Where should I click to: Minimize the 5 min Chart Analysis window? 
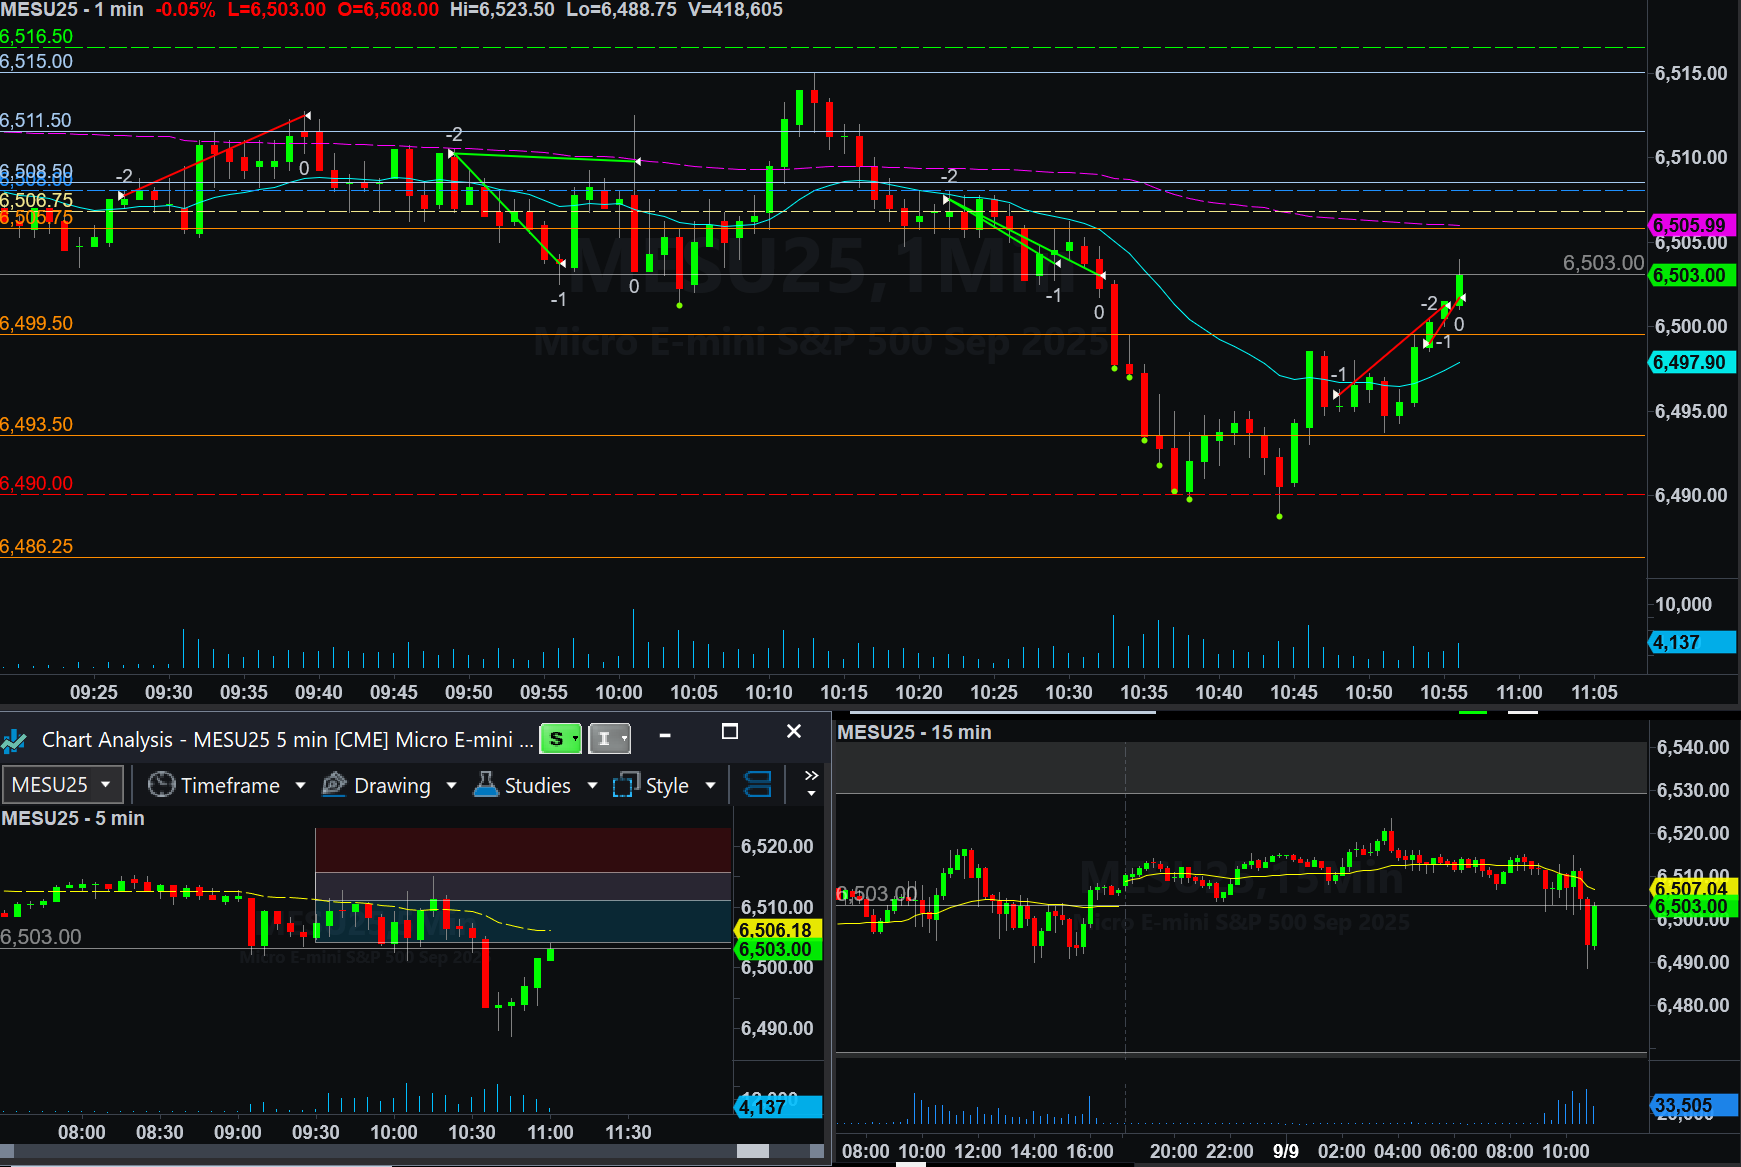(x=665, y=734)
